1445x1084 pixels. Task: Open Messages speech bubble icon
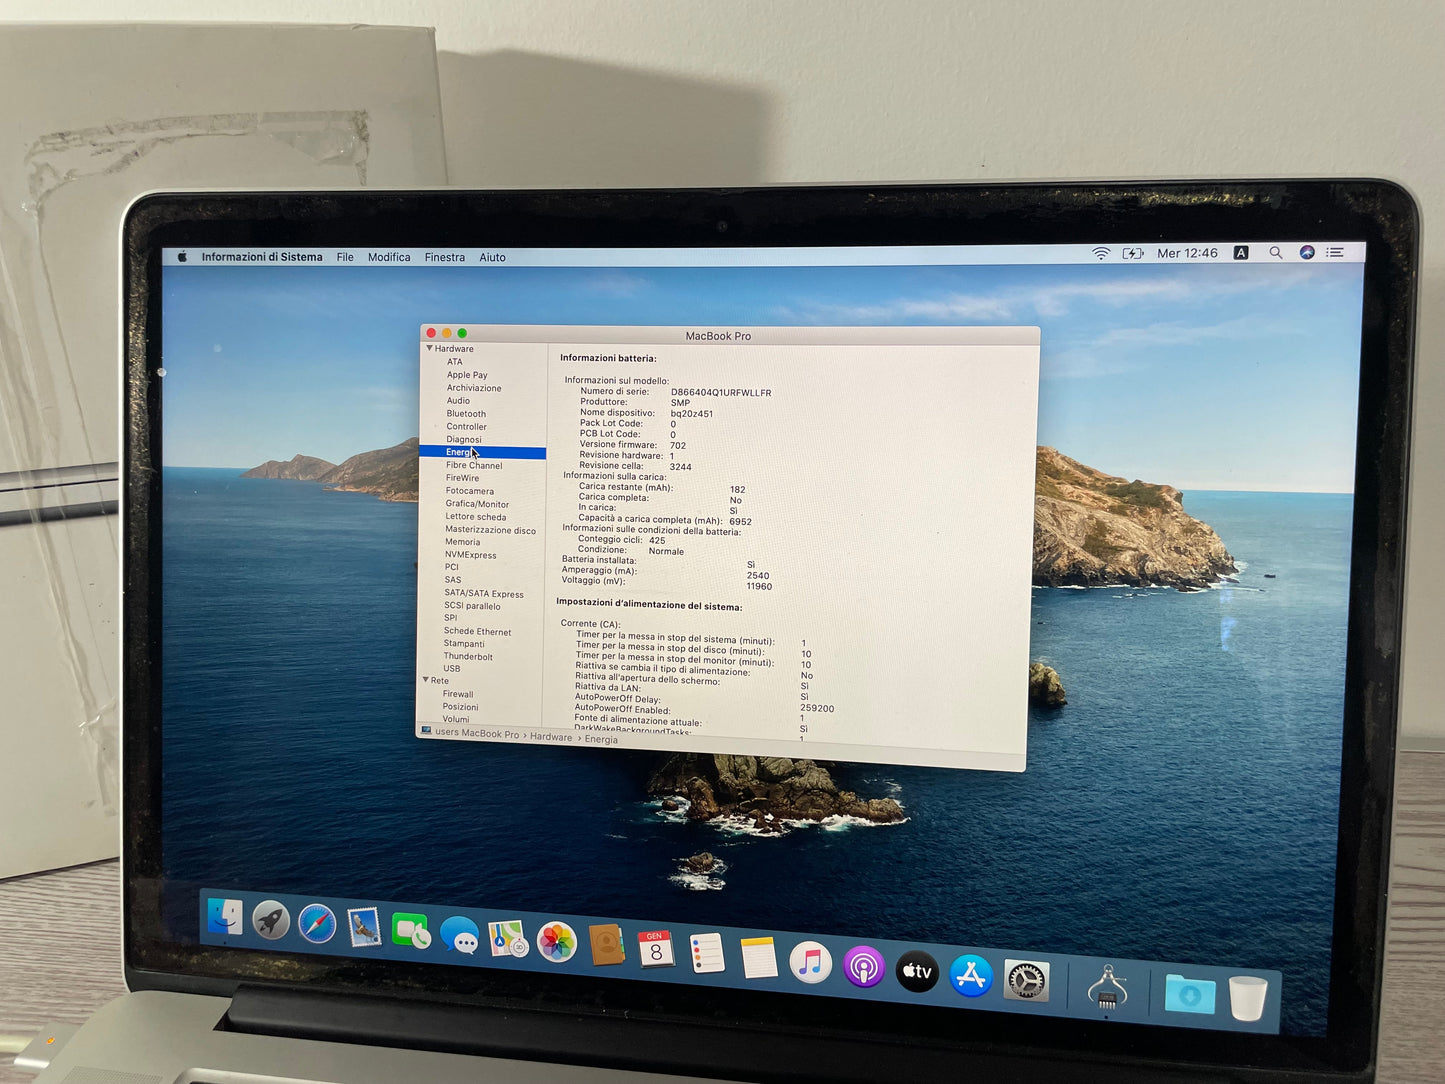pos(459,936)
